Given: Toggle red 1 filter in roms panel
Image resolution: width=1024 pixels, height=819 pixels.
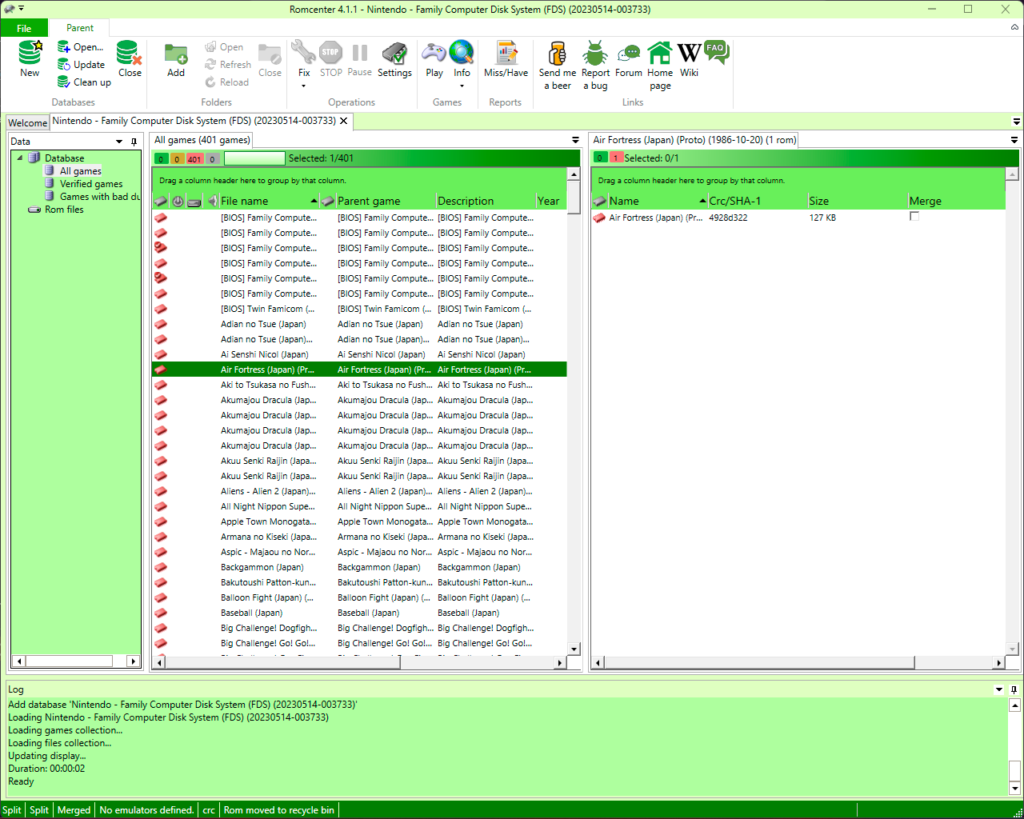Looking at the screenshot, I should click(615, 158).
